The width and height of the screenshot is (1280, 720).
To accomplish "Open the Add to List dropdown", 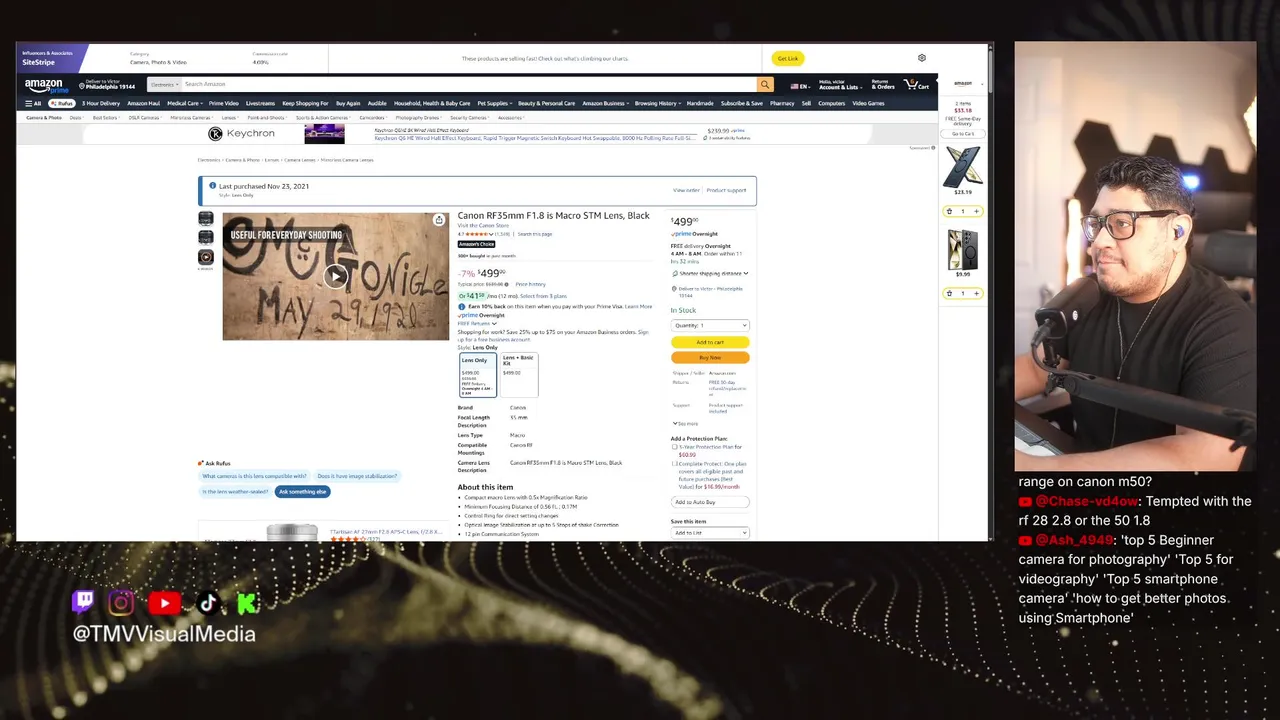I will pos(710,533).
